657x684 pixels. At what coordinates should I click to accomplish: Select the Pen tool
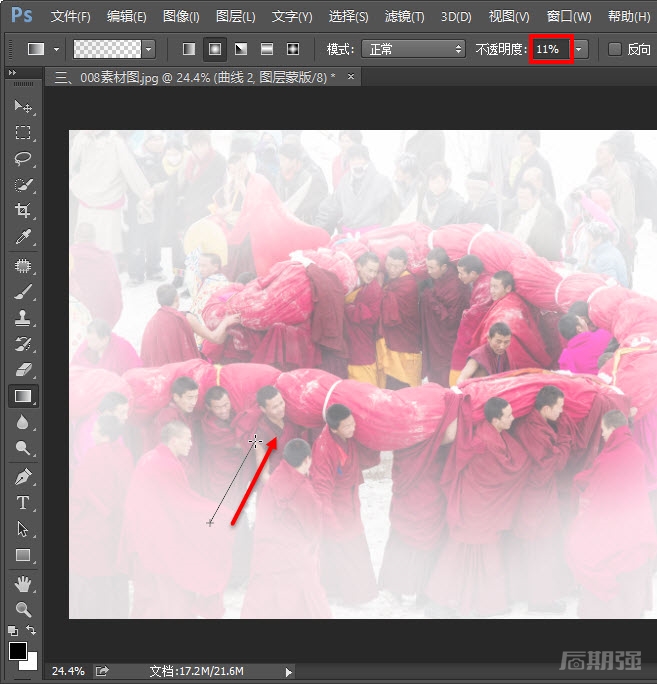(x=23, y=477)
